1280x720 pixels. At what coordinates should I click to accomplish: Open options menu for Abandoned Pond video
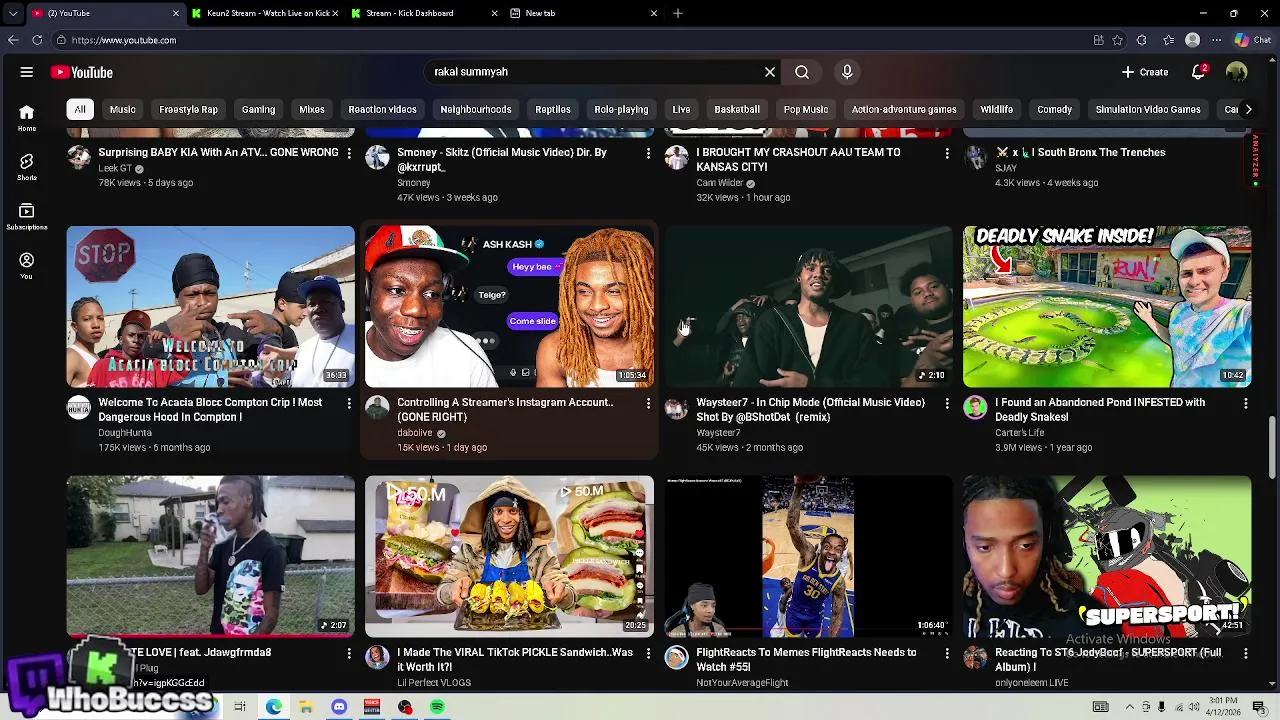[1246, 403]
